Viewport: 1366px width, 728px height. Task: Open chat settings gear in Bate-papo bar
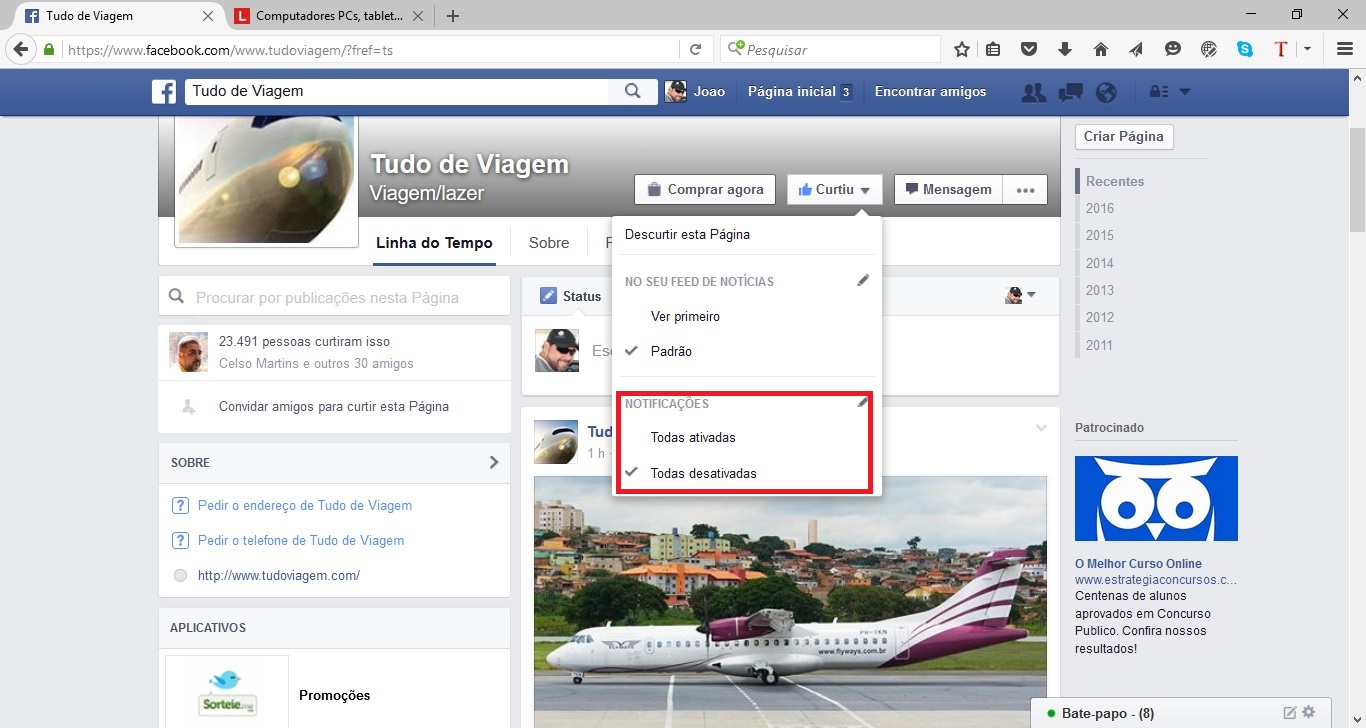click(x=1308, y=713)
